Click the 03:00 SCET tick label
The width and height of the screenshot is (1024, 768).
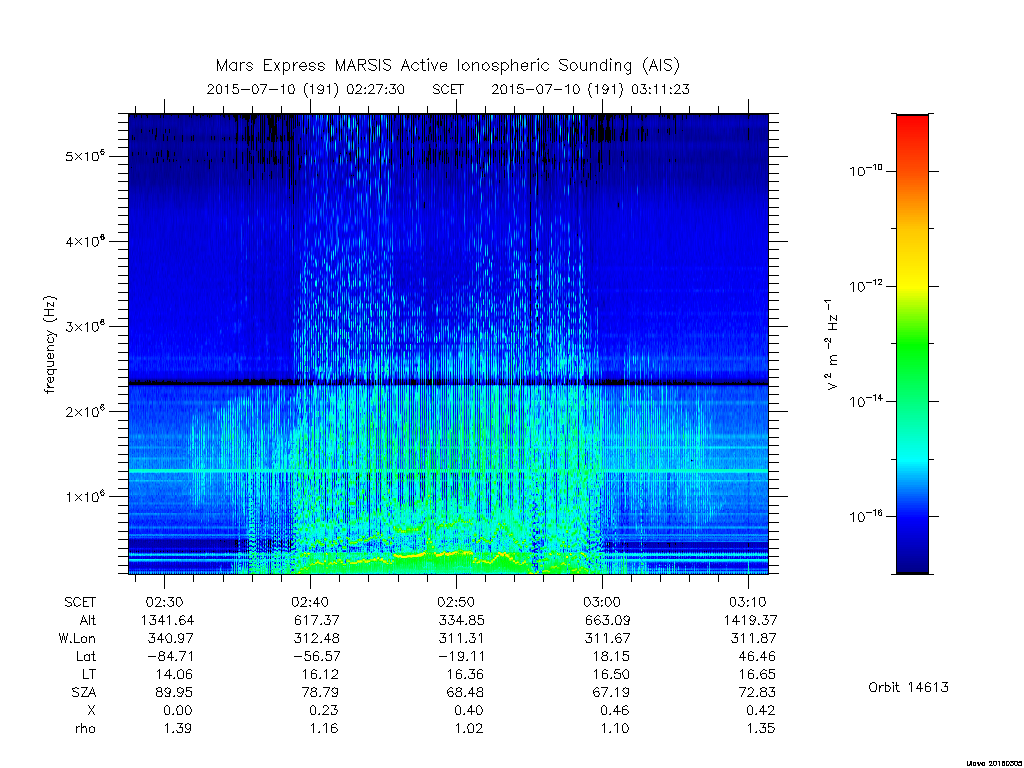601,602
